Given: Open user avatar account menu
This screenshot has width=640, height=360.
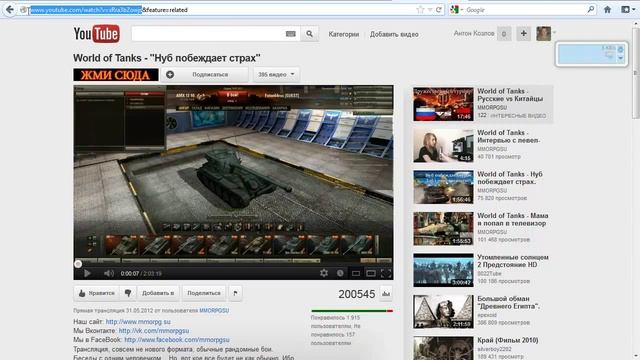Looking at the screenshot, I should click(x=544, y=33).
